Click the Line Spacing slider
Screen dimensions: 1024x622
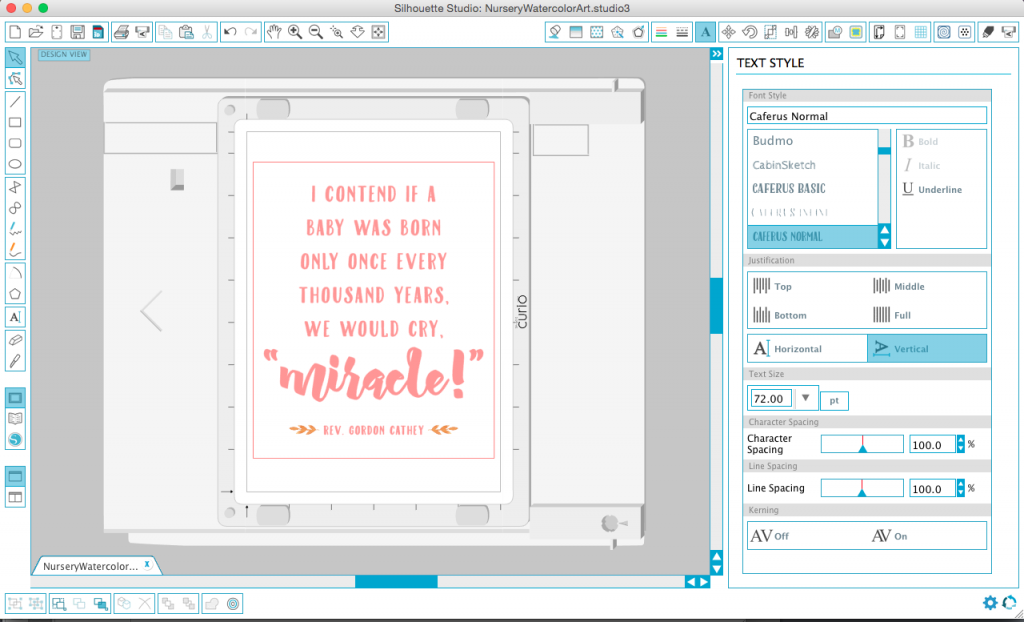(862, 488)
